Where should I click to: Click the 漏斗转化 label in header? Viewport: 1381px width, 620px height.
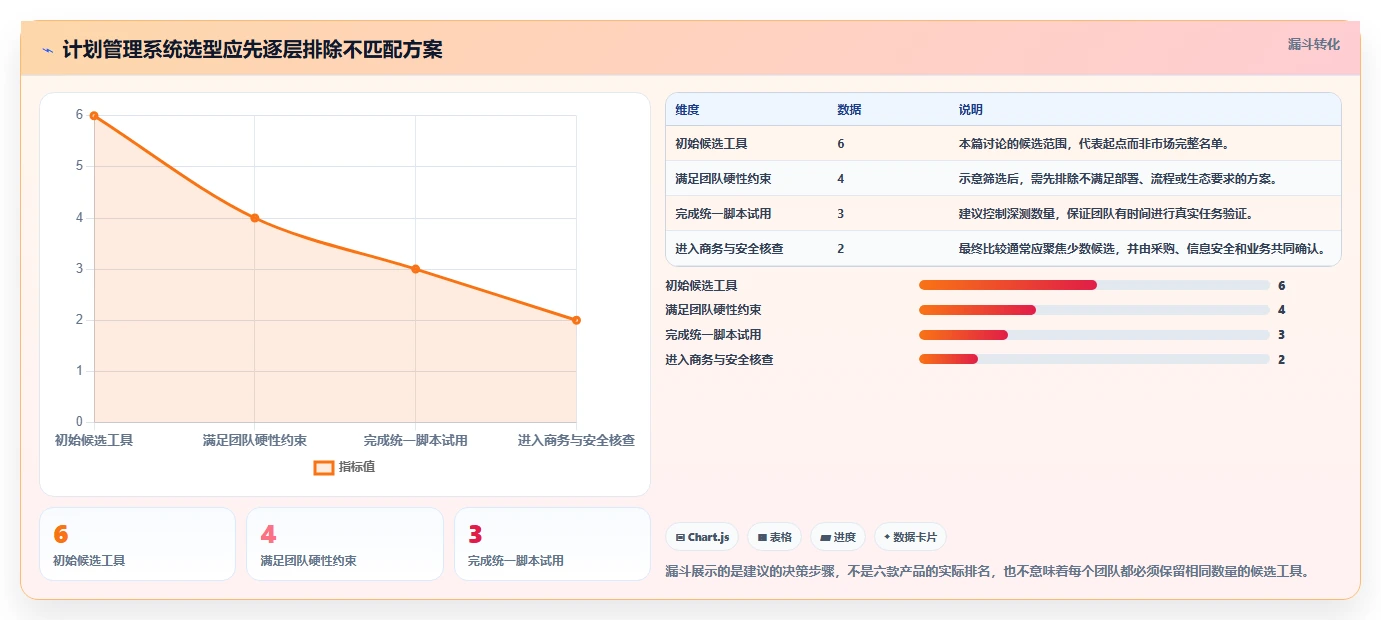1313,44
